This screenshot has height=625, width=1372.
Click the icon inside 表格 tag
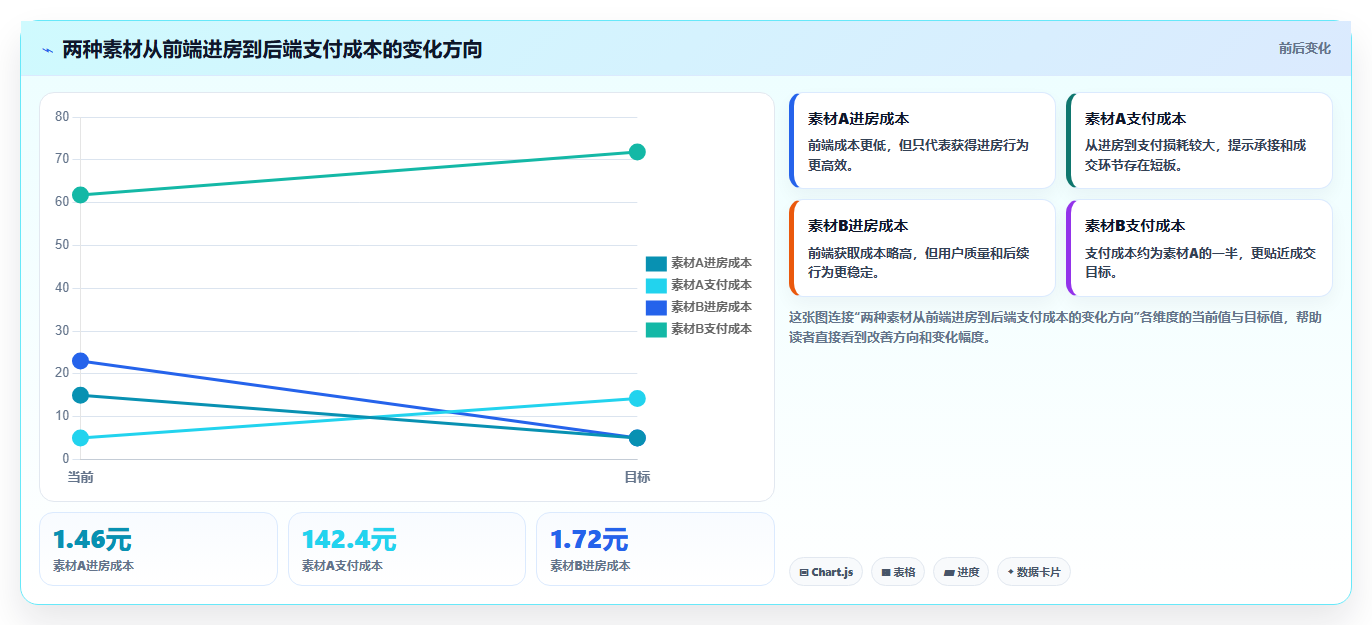pos(886,573)
